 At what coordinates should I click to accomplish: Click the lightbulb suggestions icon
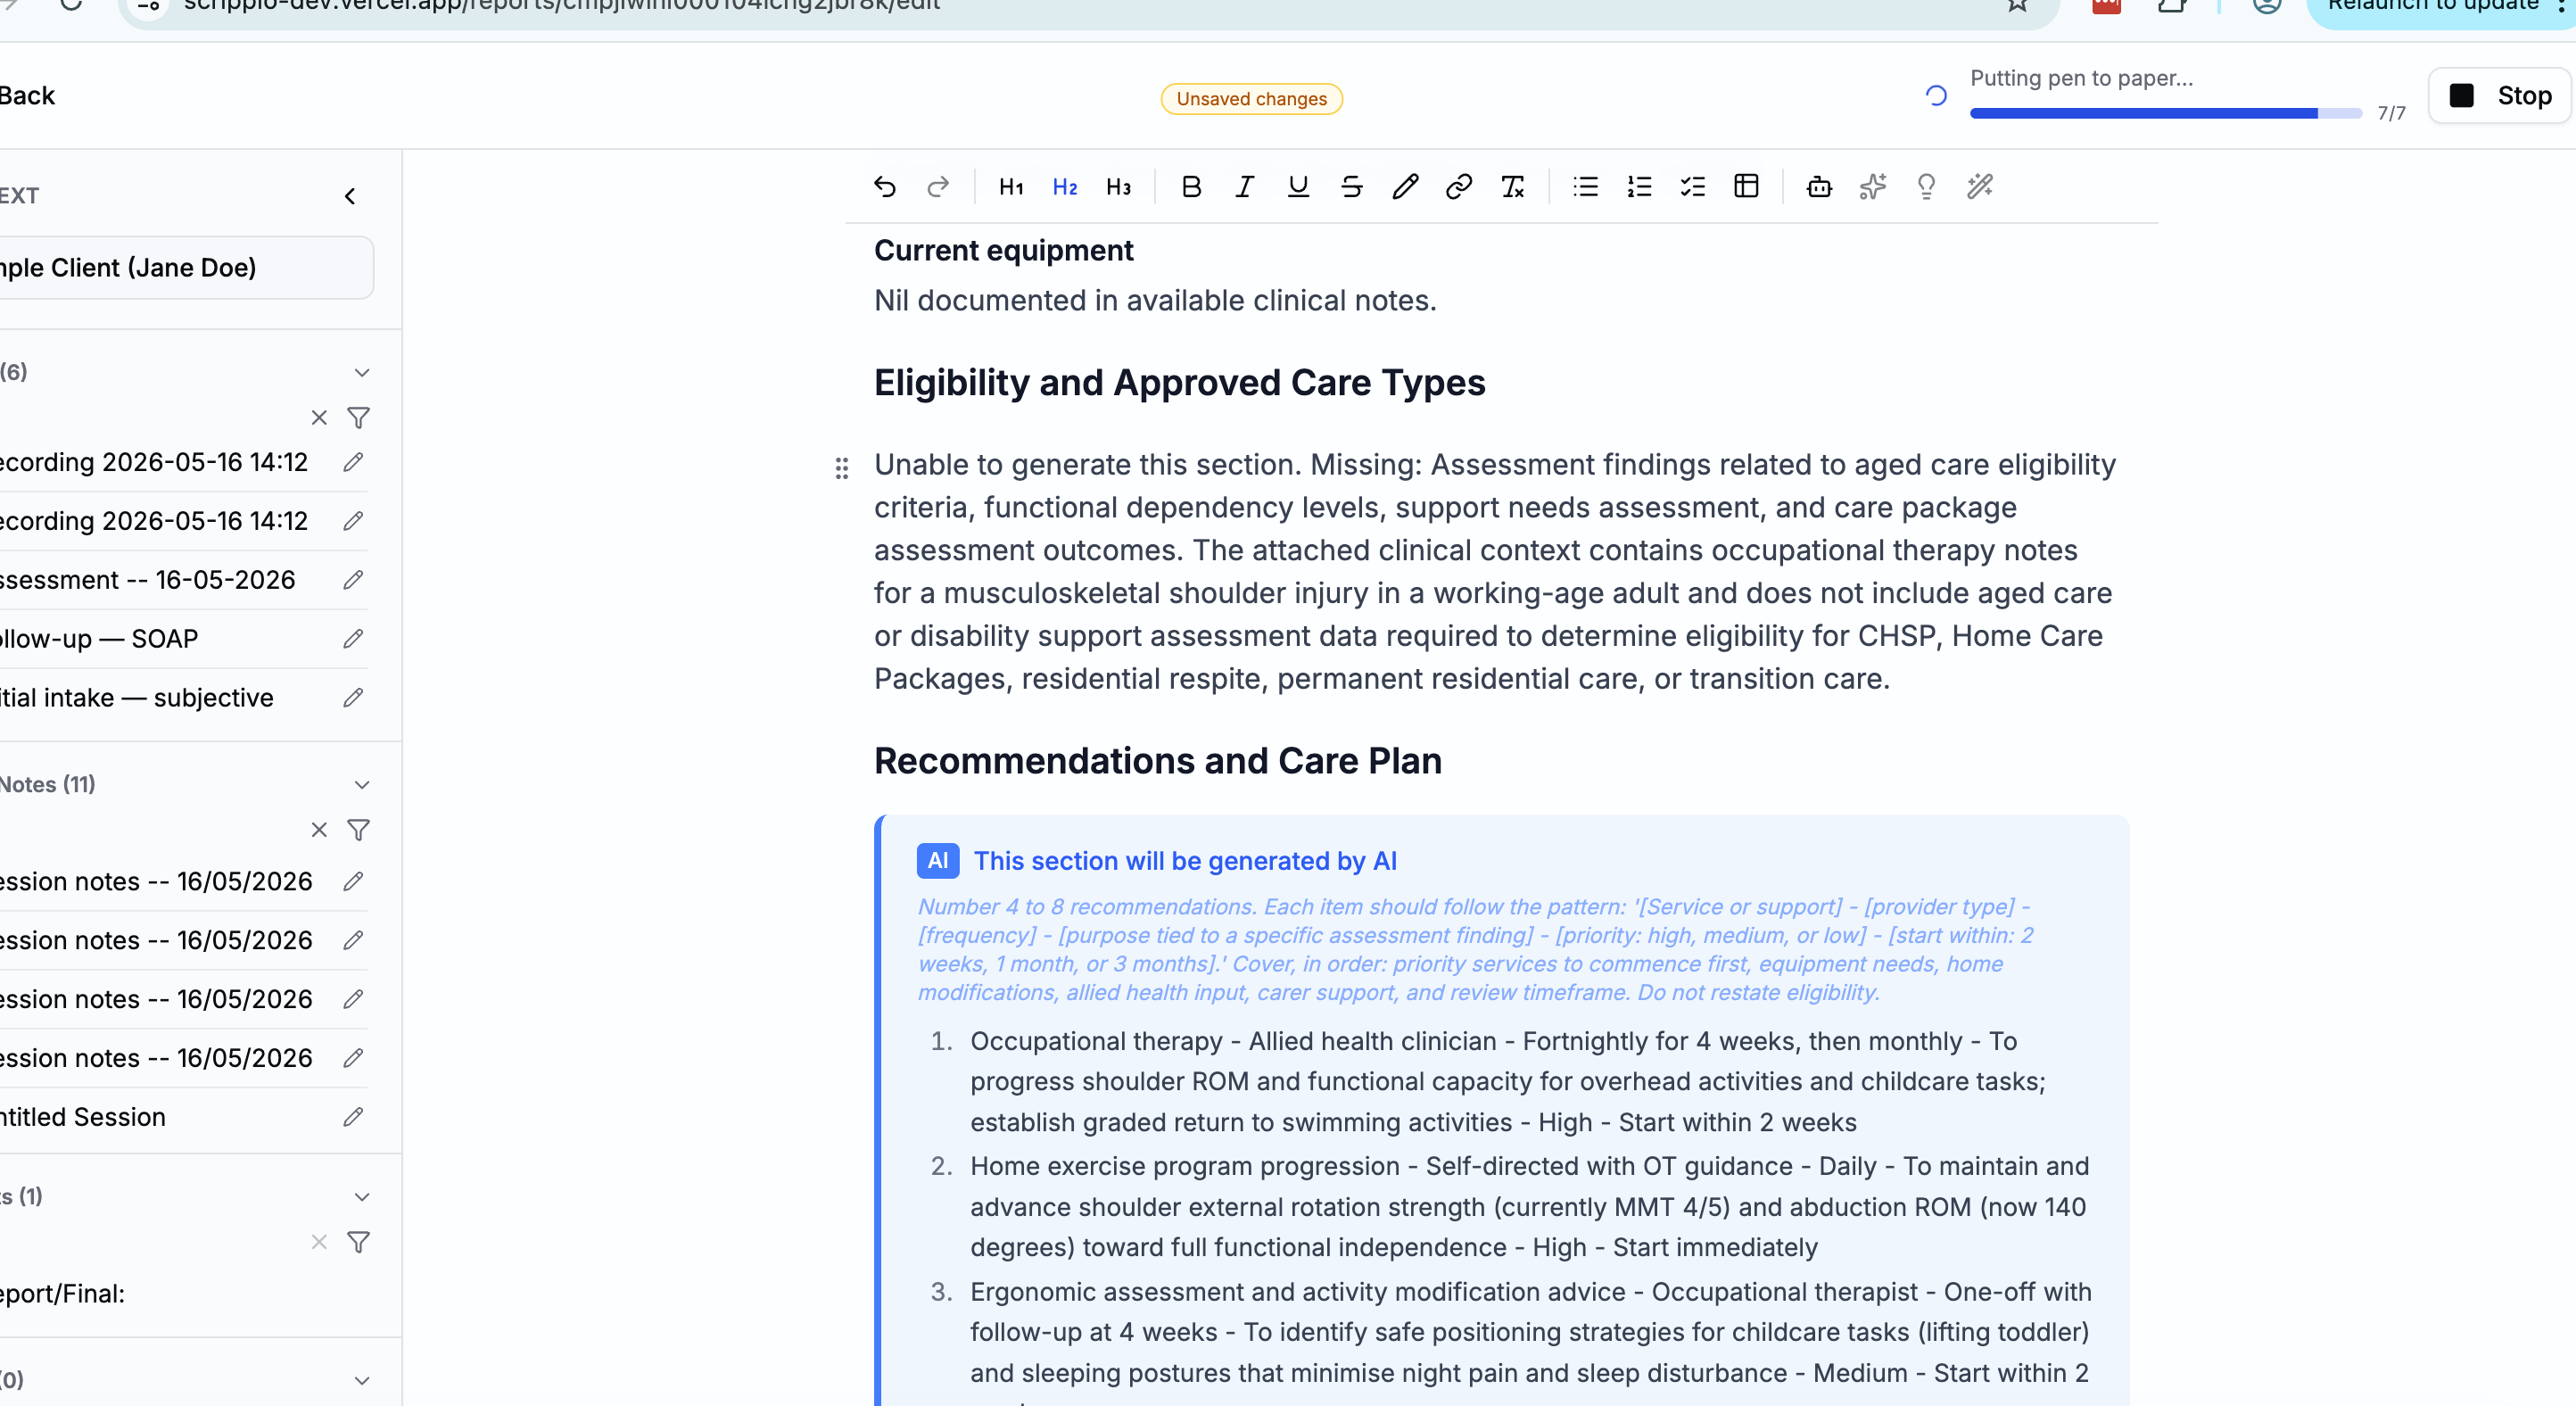click(1926, 187)
